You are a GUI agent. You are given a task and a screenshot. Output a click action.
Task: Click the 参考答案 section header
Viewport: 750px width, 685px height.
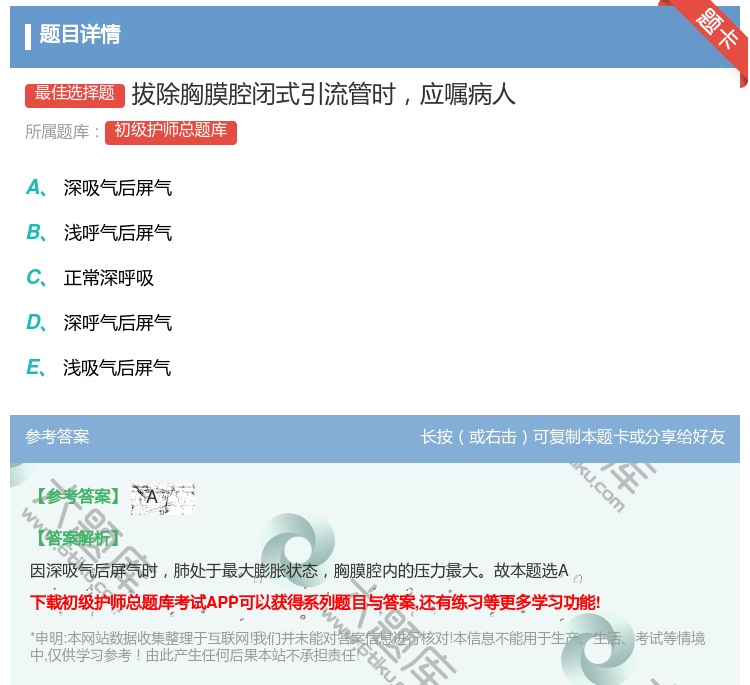57,437
